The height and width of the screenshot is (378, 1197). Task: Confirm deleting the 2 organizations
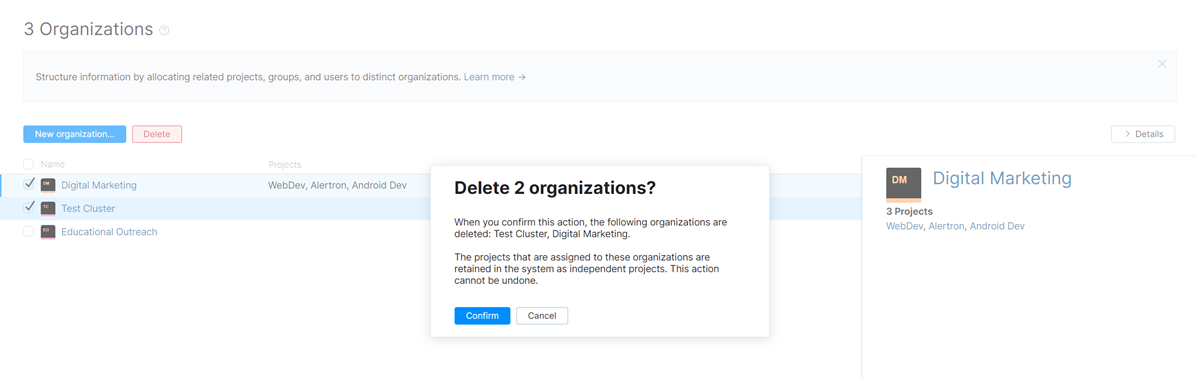482,316
